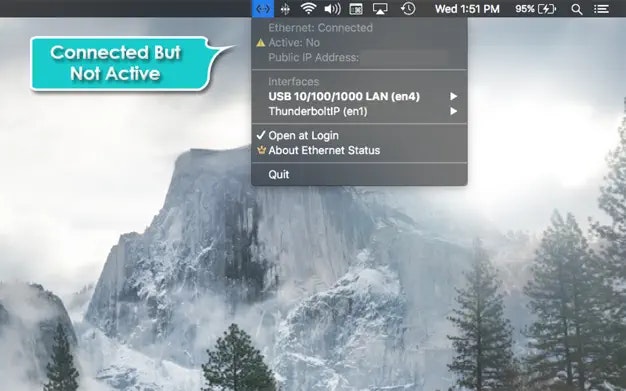
Task: Click the yellow warning triangle beside Active
Action: (261, 43)
